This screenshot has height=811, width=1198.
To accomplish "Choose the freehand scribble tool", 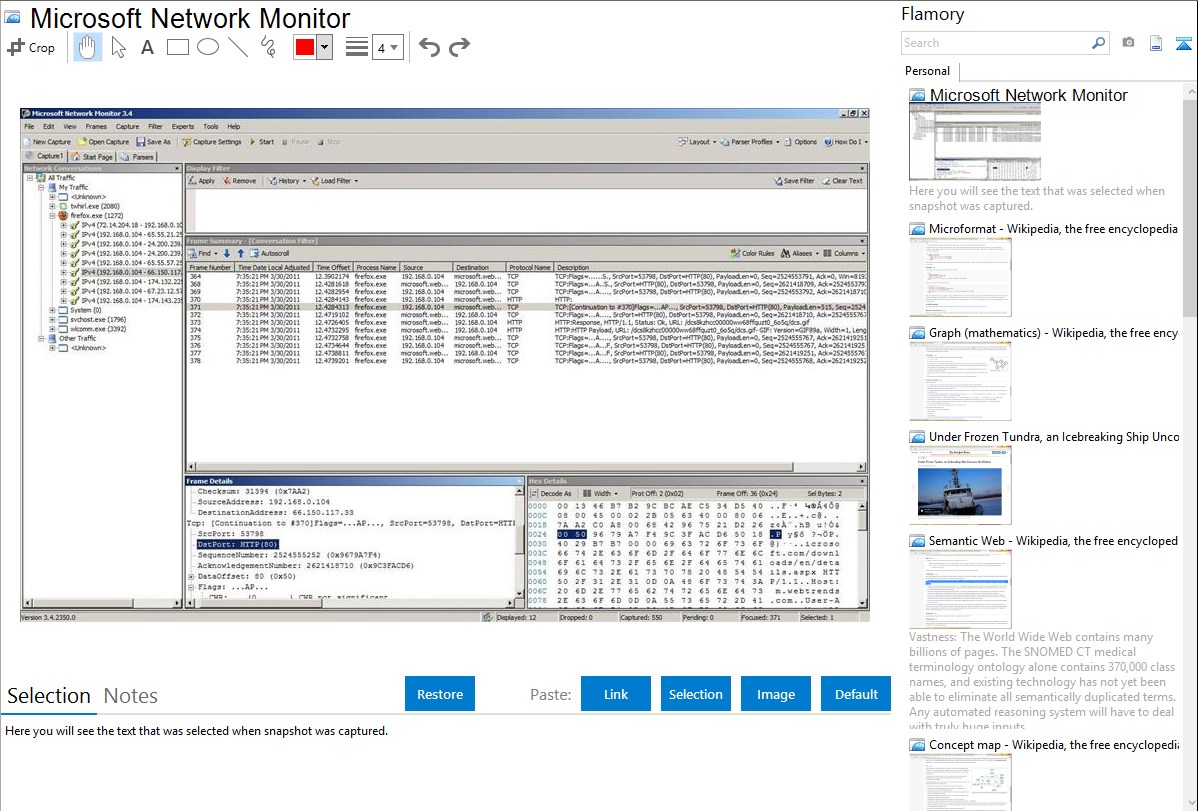I will [268, 47].
